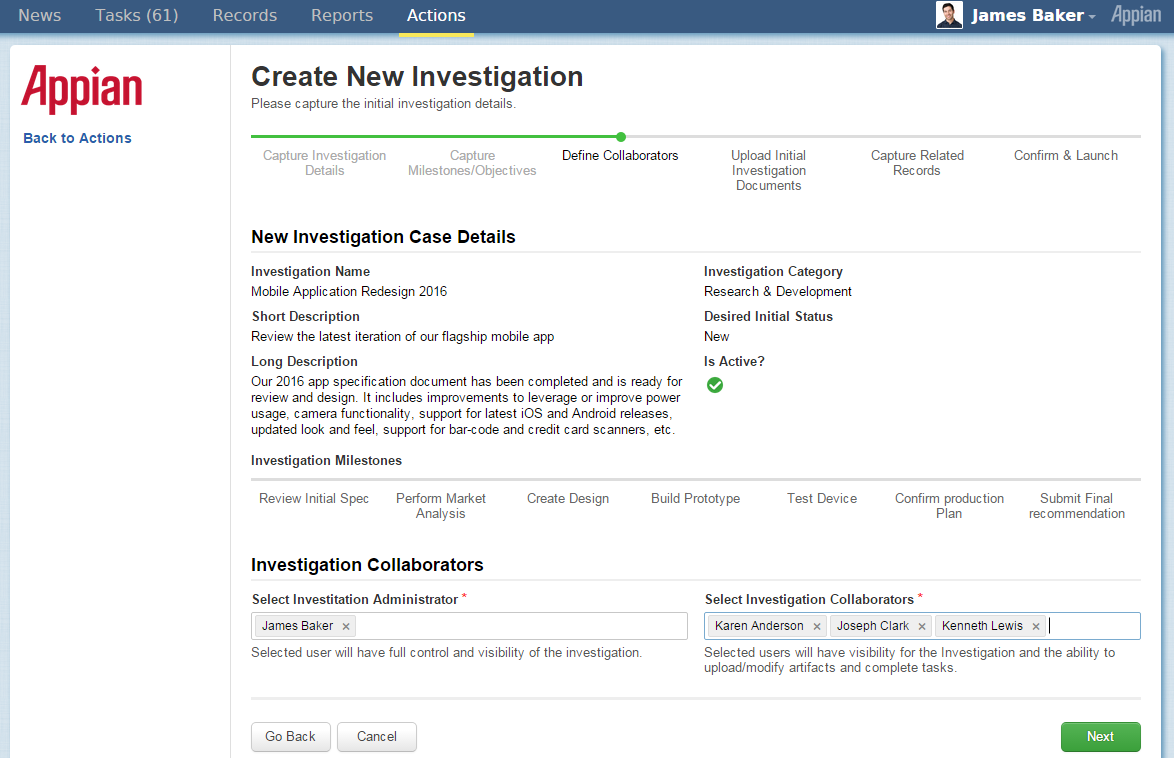This screenshot has height=758, width=1174.
Task: Click the green progress step marker
Action: click(621, 136)
